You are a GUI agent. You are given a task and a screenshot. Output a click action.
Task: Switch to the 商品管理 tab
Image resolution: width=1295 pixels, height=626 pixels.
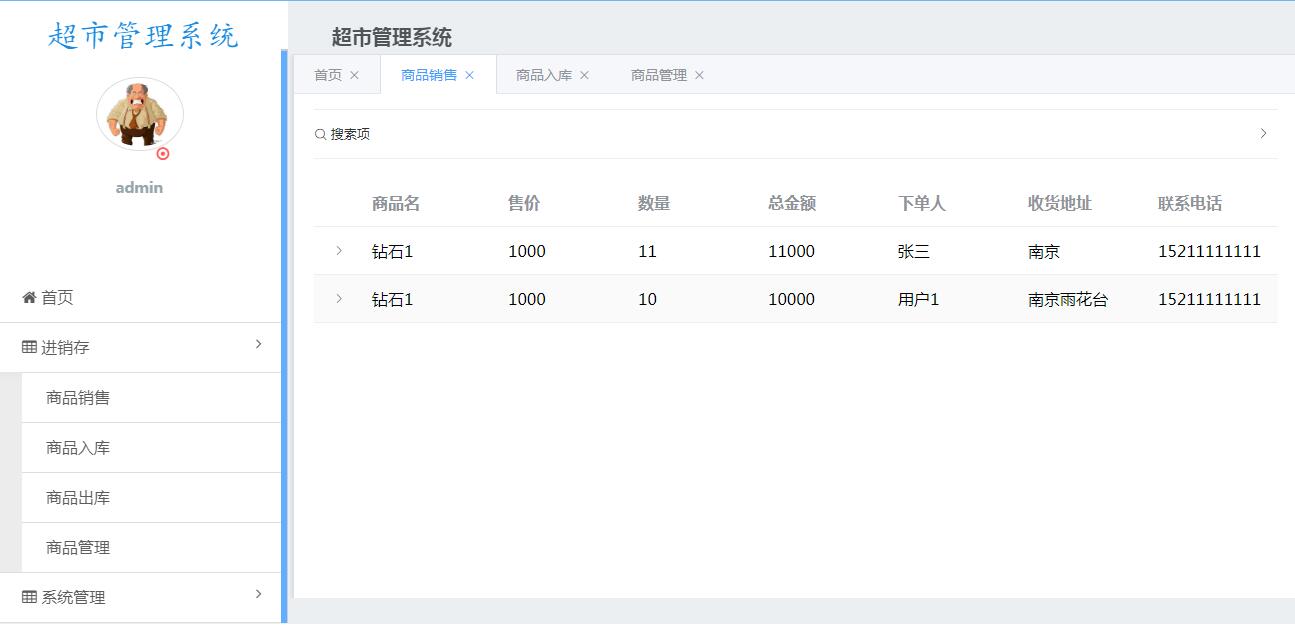659,75
